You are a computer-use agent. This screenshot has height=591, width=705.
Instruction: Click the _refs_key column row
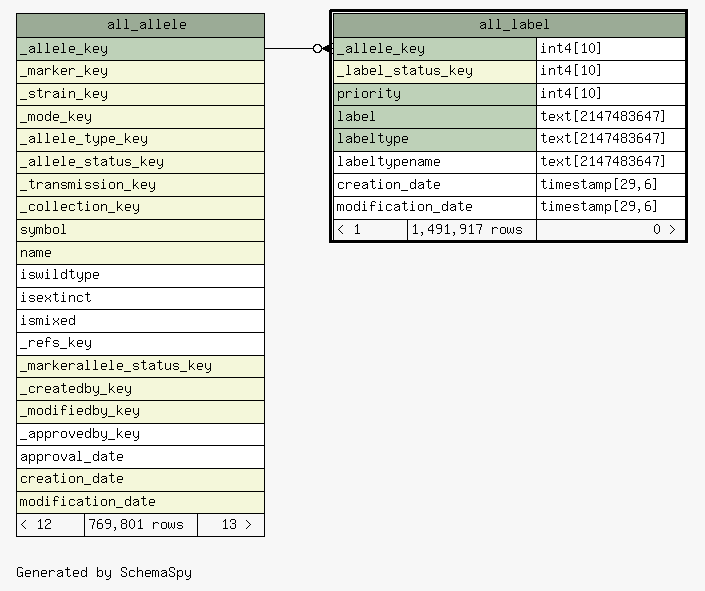[140, 343]
